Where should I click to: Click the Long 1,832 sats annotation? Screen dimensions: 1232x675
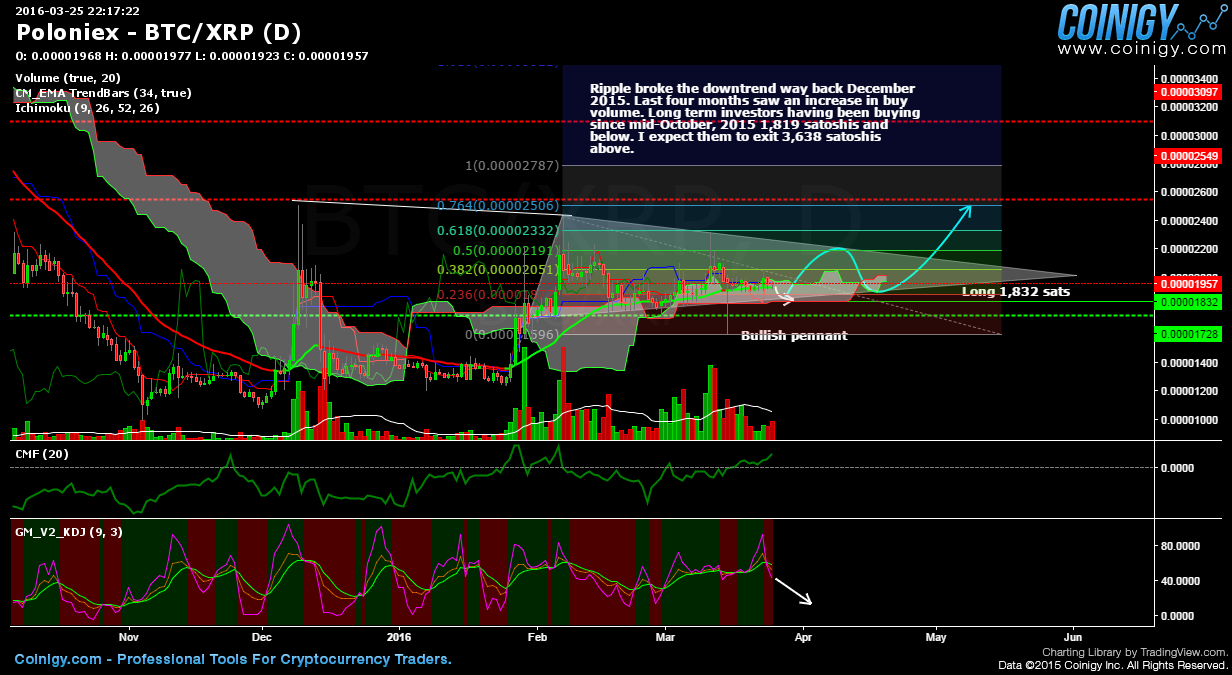click(1016, 292)
